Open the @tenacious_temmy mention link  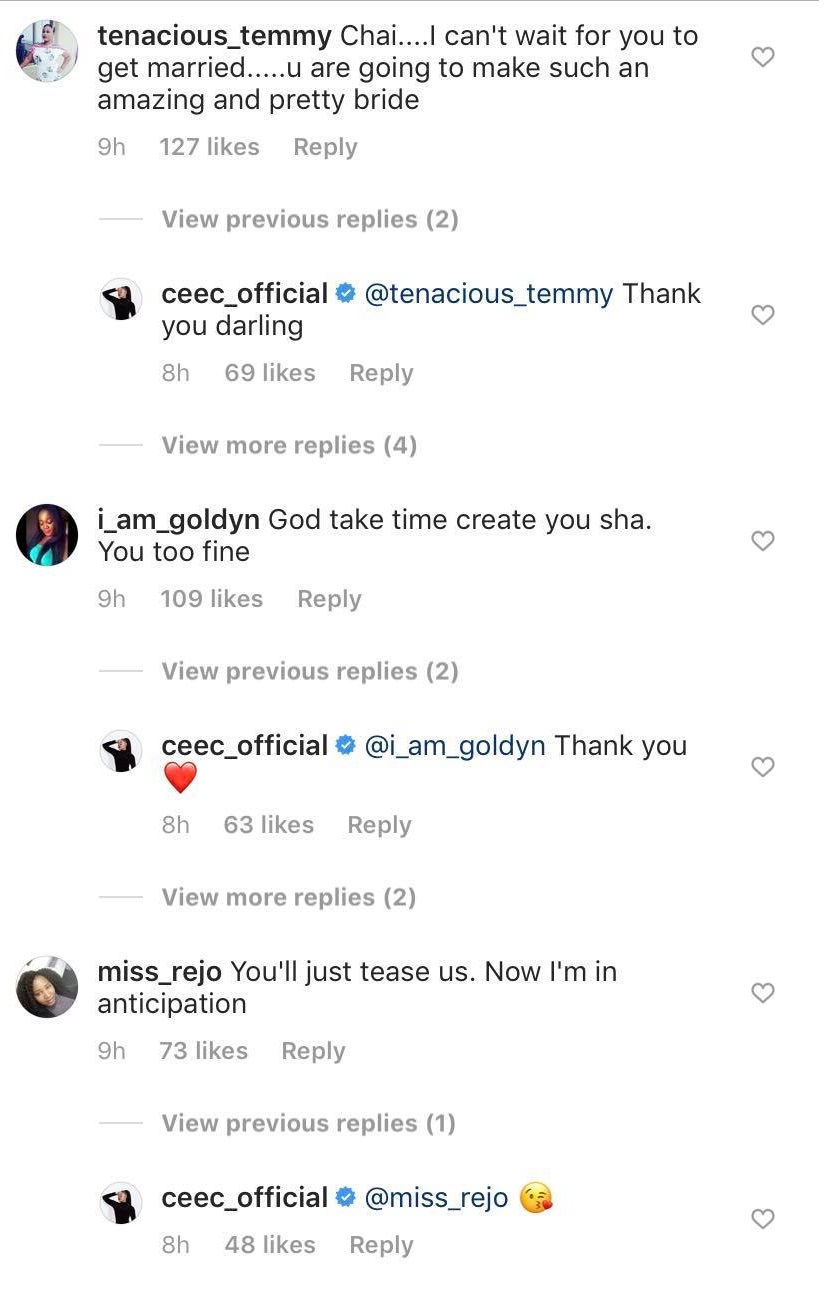pos(489,294)
